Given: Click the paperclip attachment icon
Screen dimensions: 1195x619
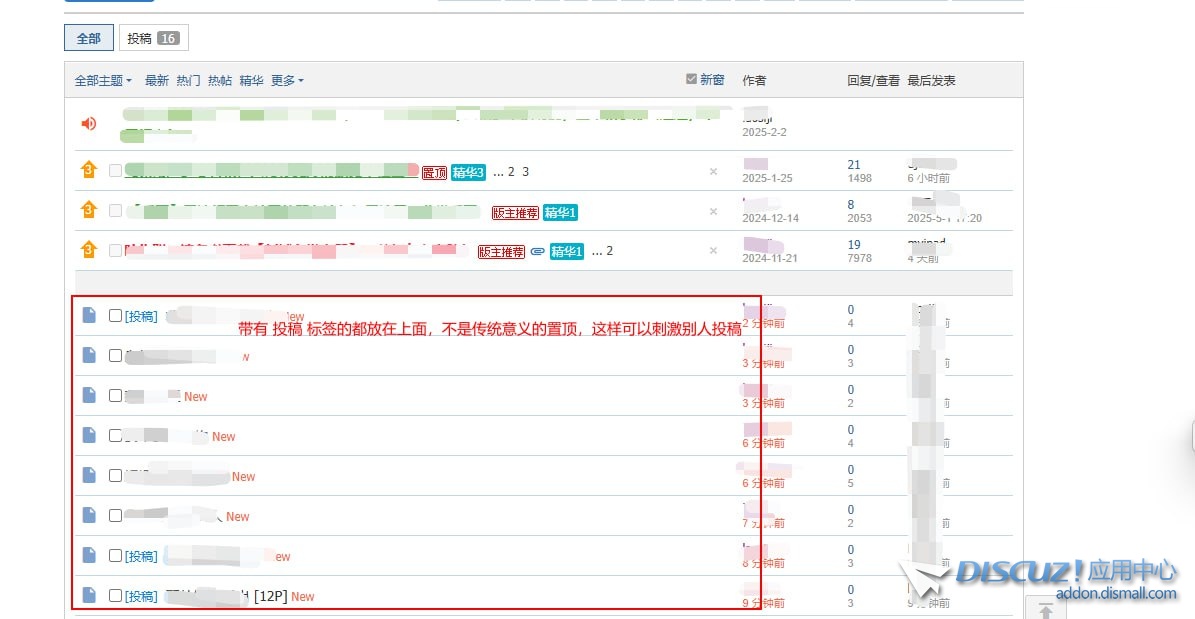Looking at the screenshot, I should (537, 251).
